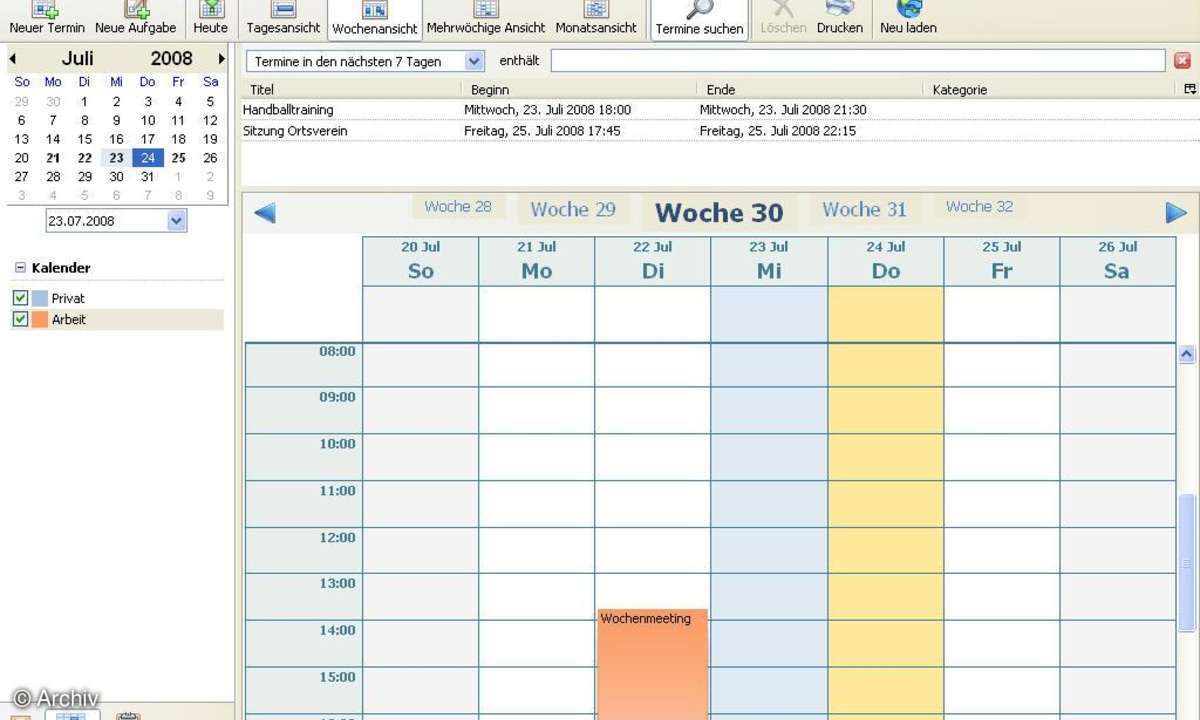Click the Arbeit orange color swatch
Viewport: 1200px width, 720px height.
point(40,319)
